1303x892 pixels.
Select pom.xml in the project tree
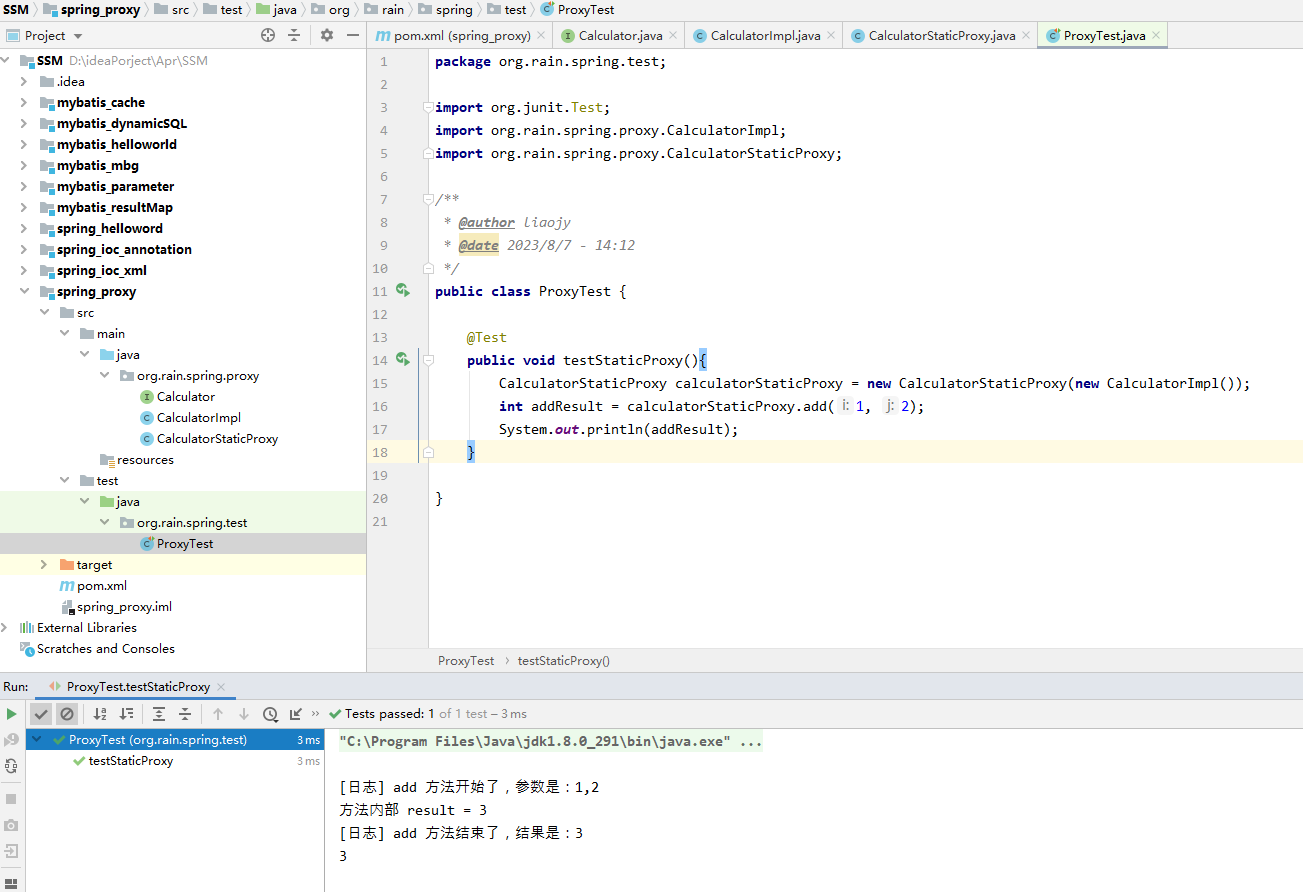(93, 586)
